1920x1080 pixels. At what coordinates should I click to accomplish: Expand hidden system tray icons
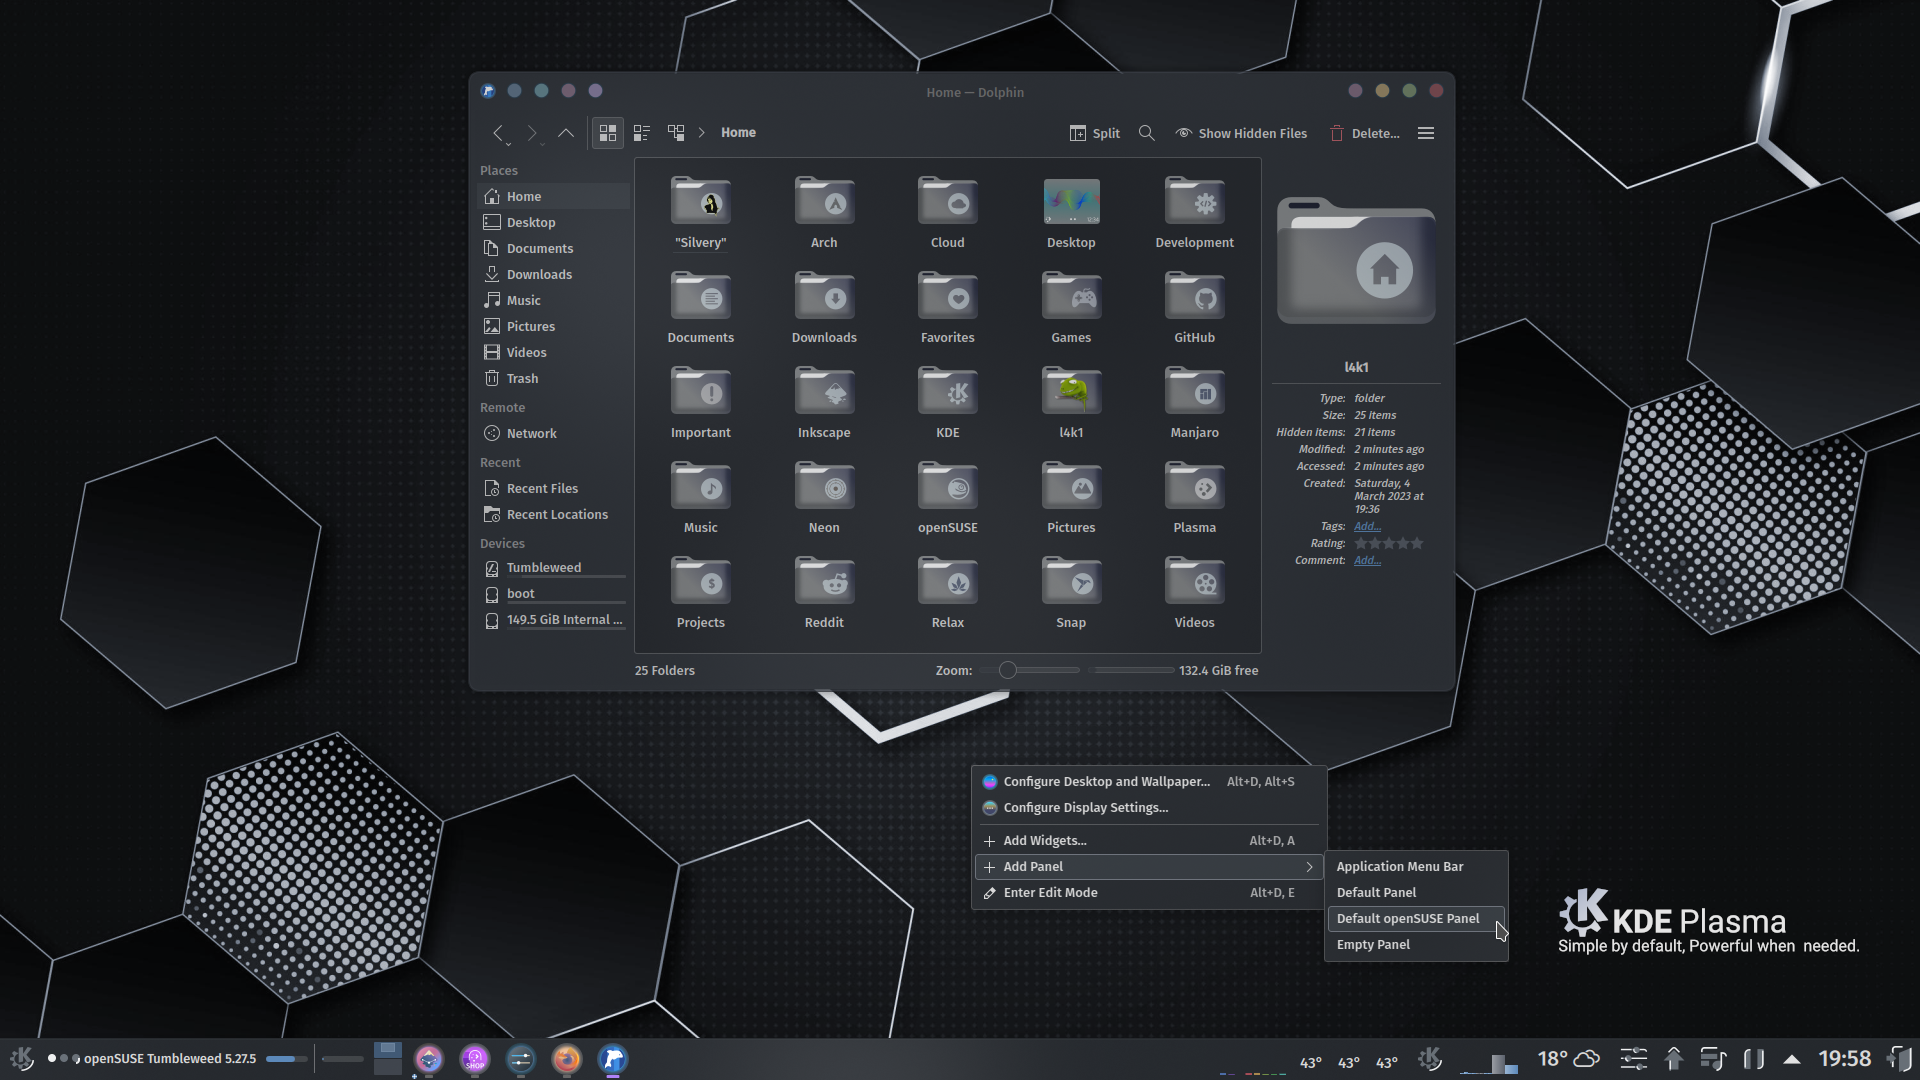[1792, 1059]
